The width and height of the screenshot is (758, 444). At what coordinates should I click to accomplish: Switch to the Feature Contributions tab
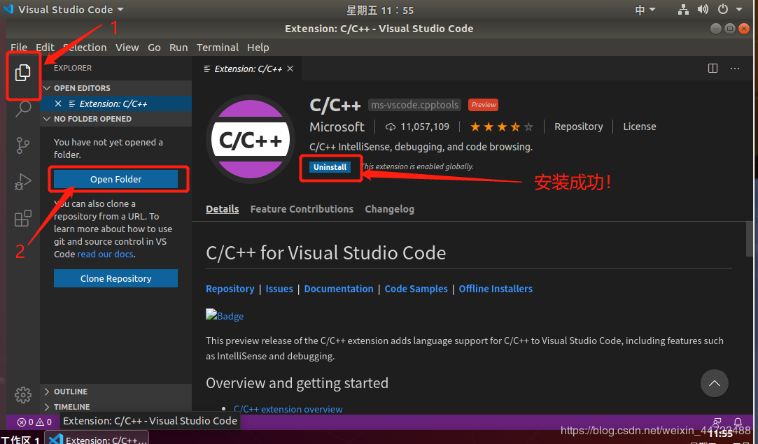coord(302,209)
